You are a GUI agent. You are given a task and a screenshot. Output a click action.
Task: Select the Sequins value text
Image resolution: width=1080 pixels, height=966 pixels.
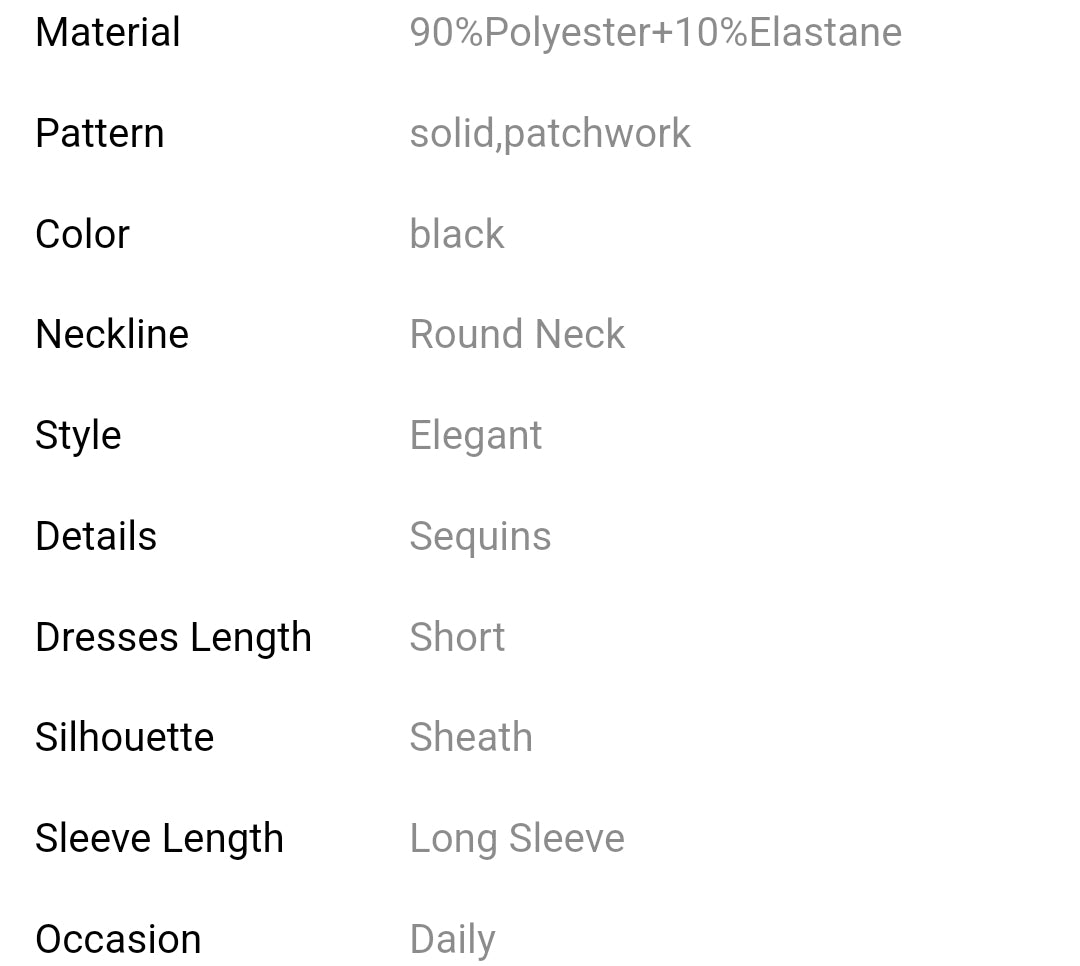[480, 537]
